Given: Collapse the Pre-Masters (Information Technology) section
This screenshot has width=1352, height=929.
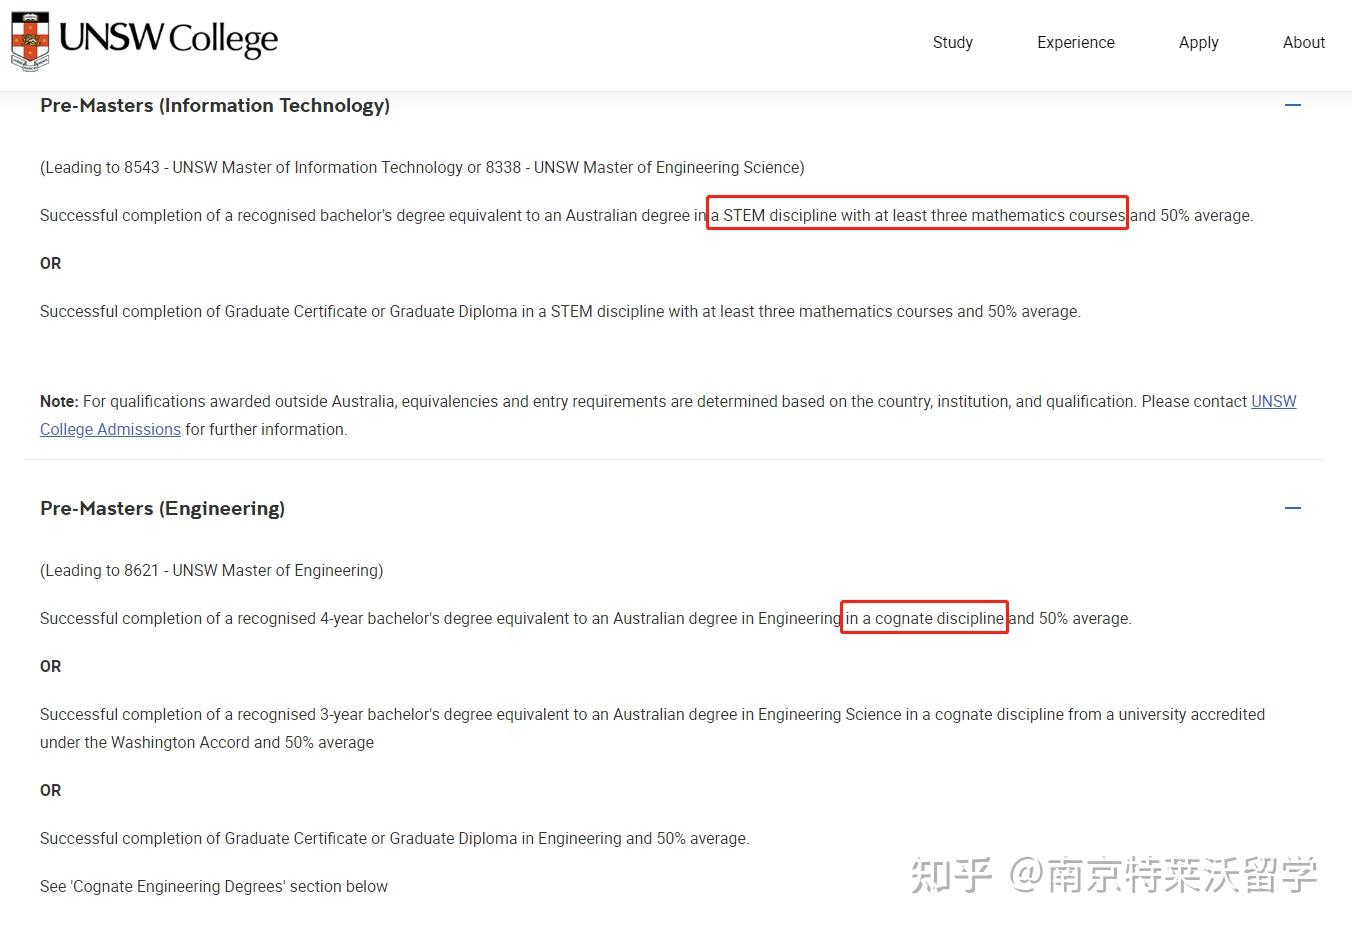Looking at the screenshot, I should point(1292,104).
